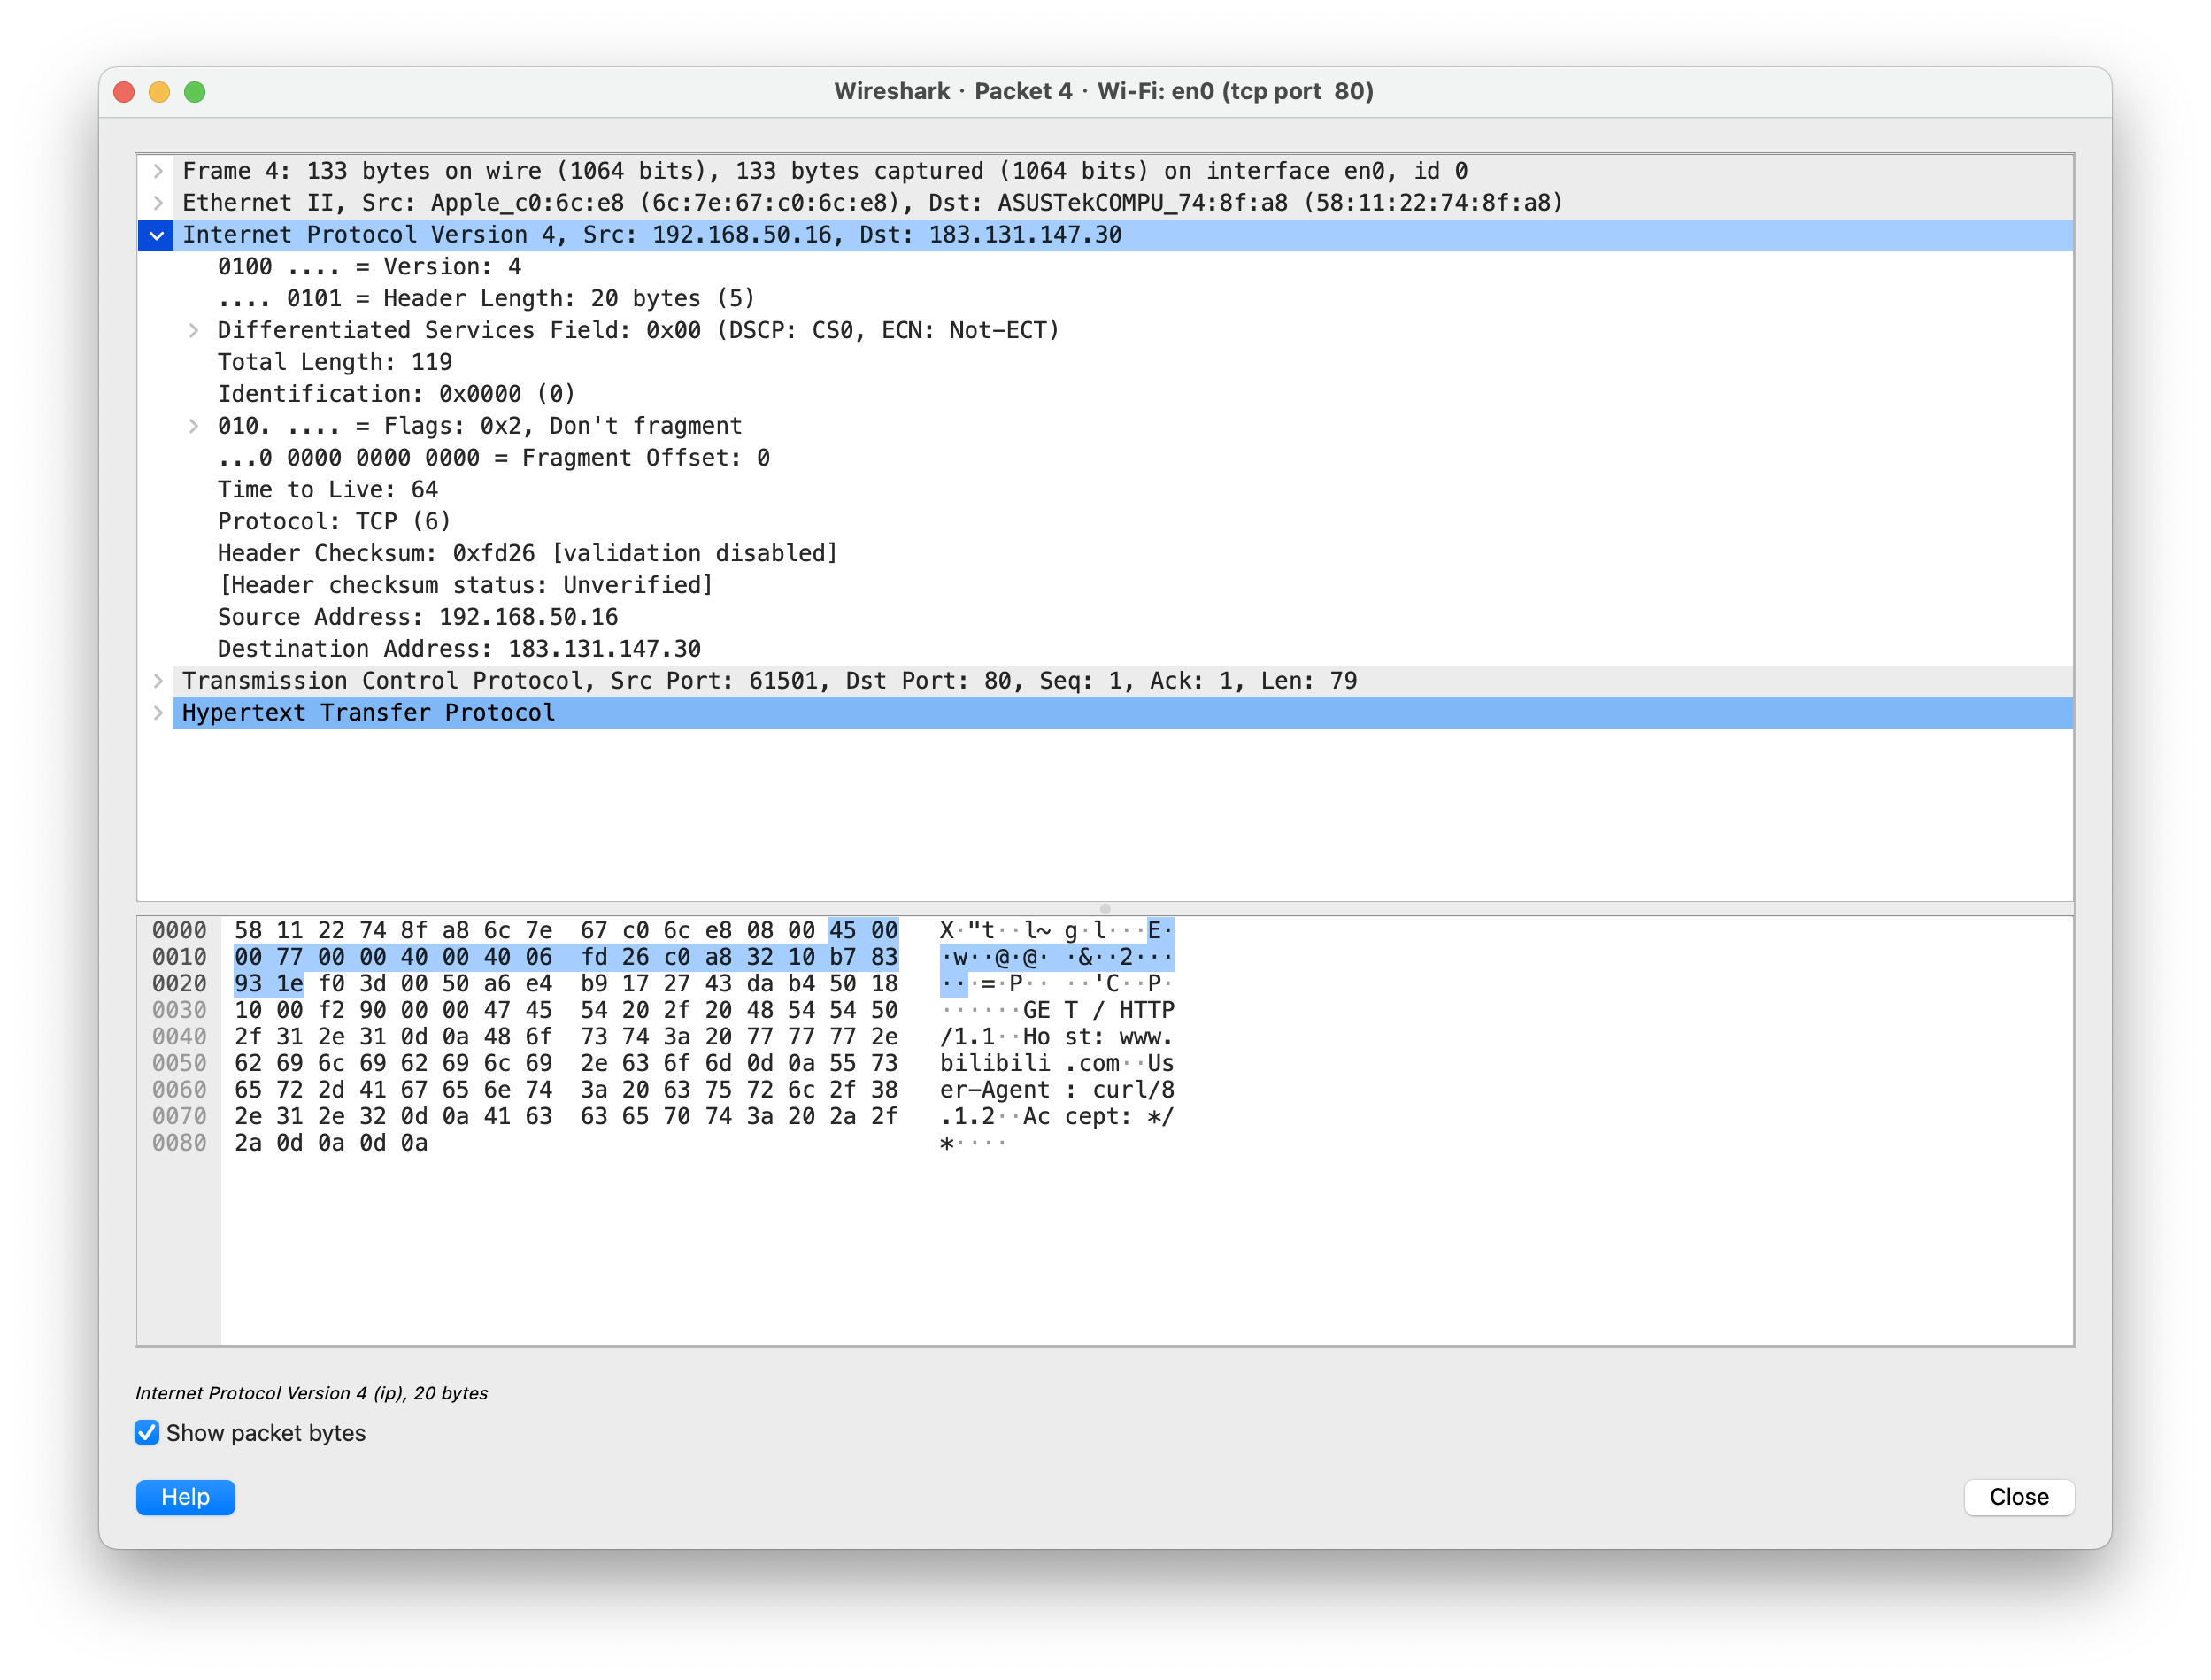This screenshot has height=1680, width=2211.
Task: Select the Time to Live field
Action: (328, 490)
